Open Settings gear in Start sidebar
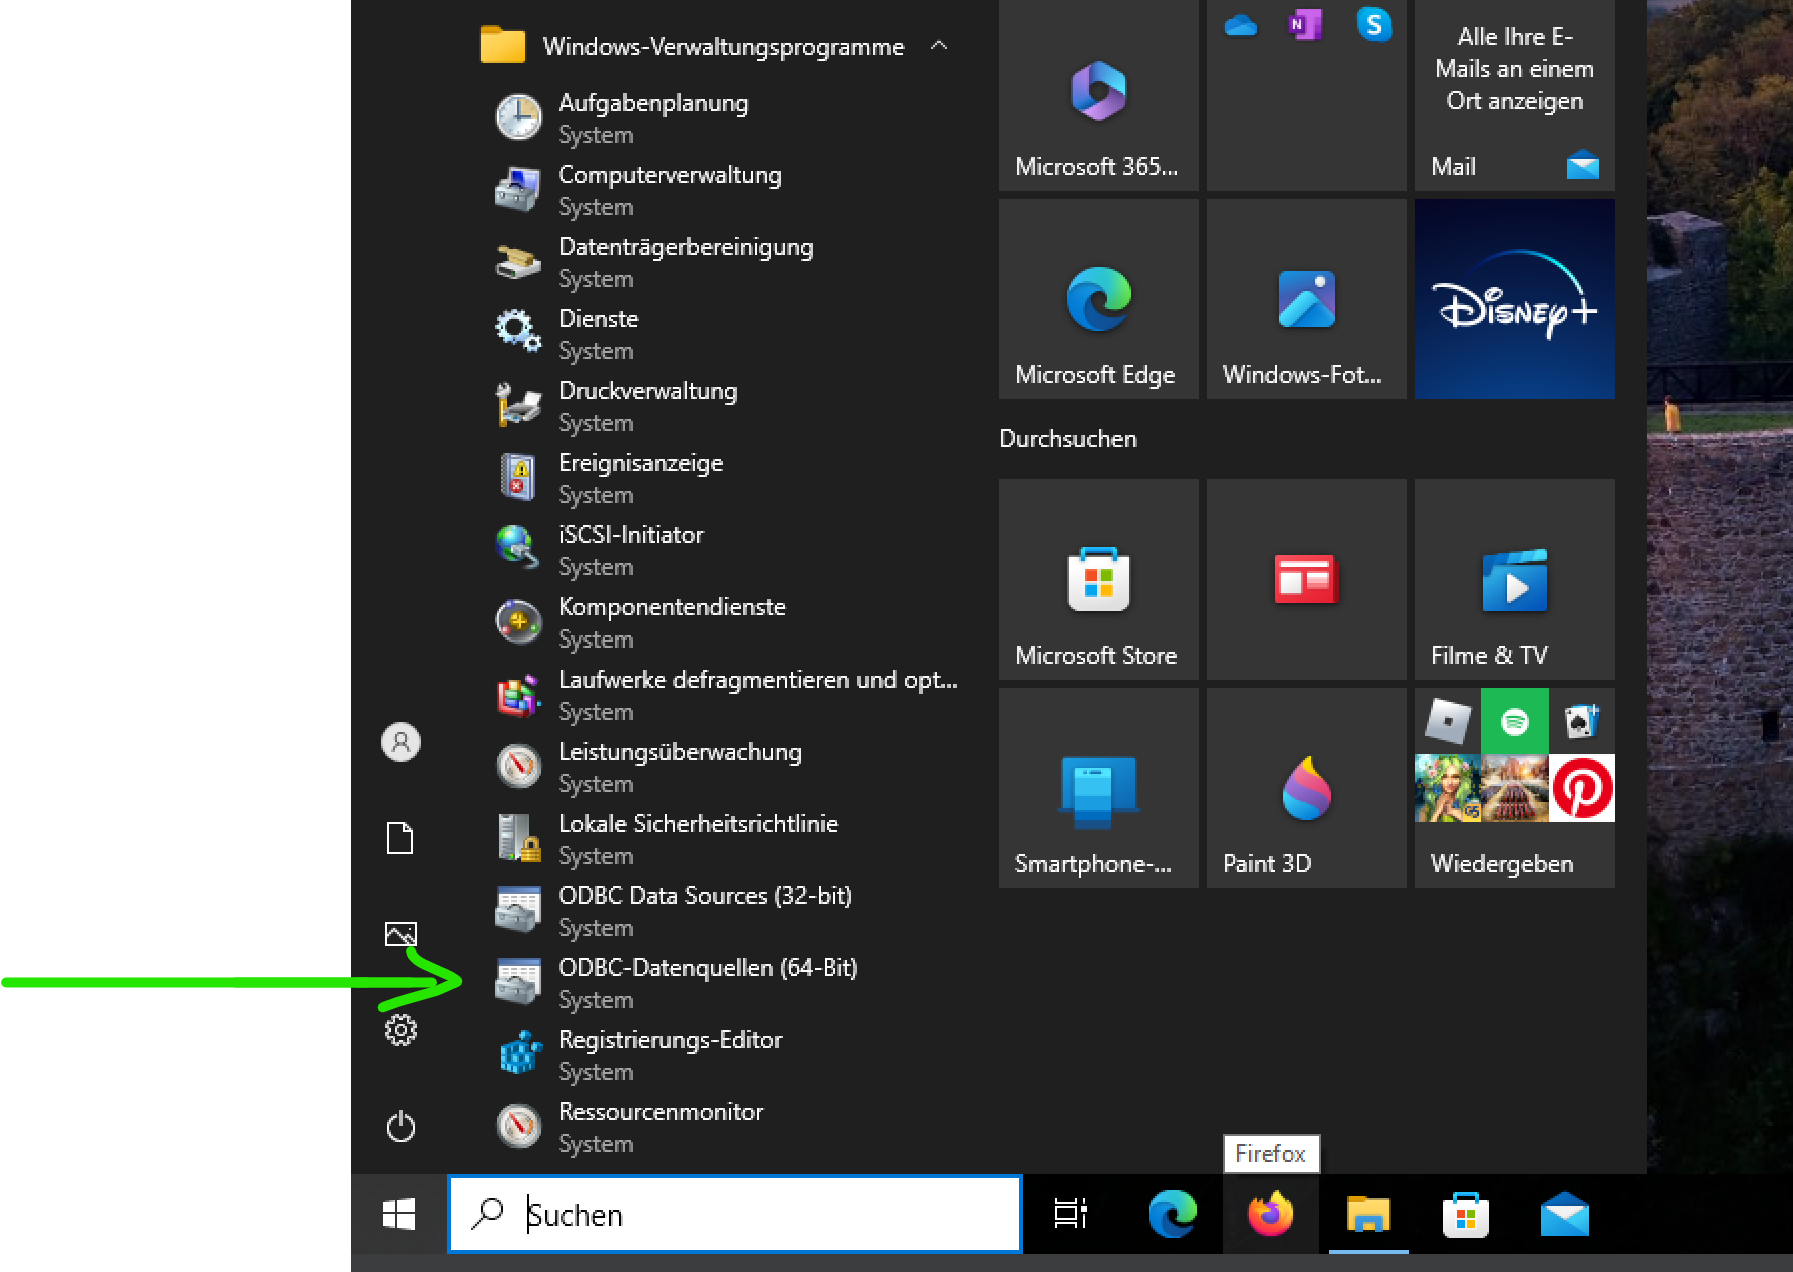 click(400, 1030)
